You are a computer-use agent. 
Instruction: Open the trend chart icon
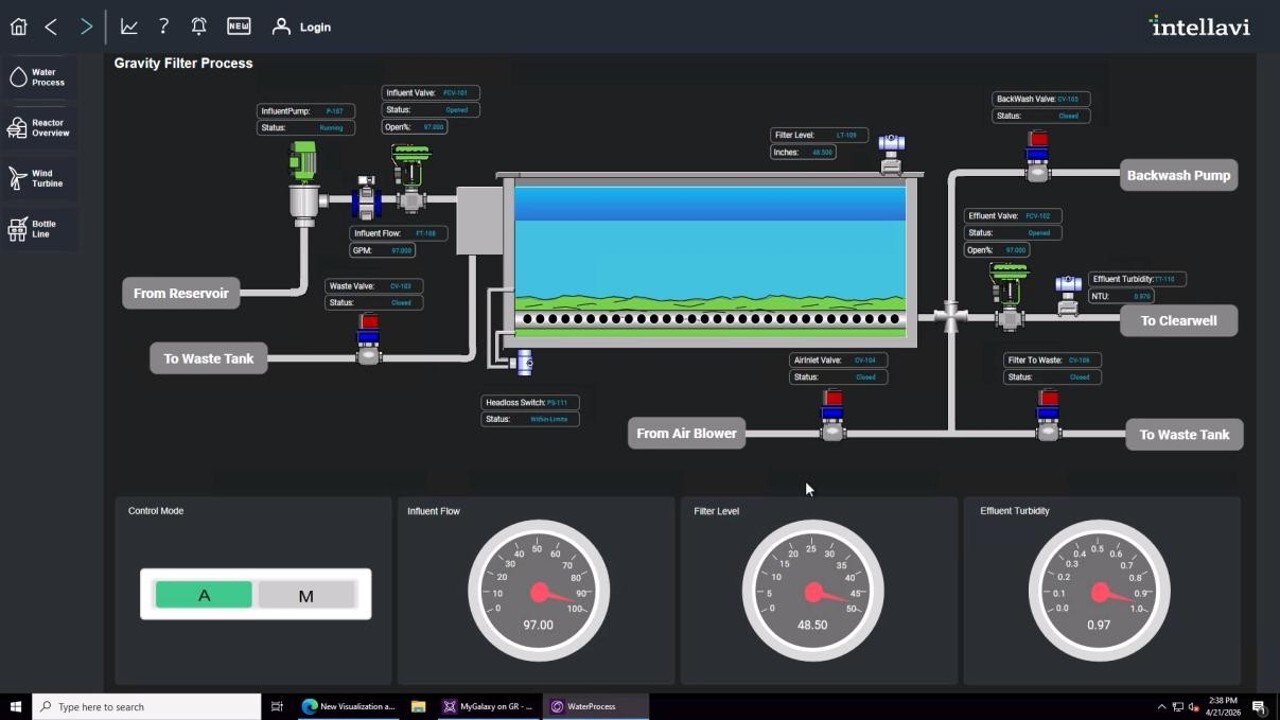(129, 27)
